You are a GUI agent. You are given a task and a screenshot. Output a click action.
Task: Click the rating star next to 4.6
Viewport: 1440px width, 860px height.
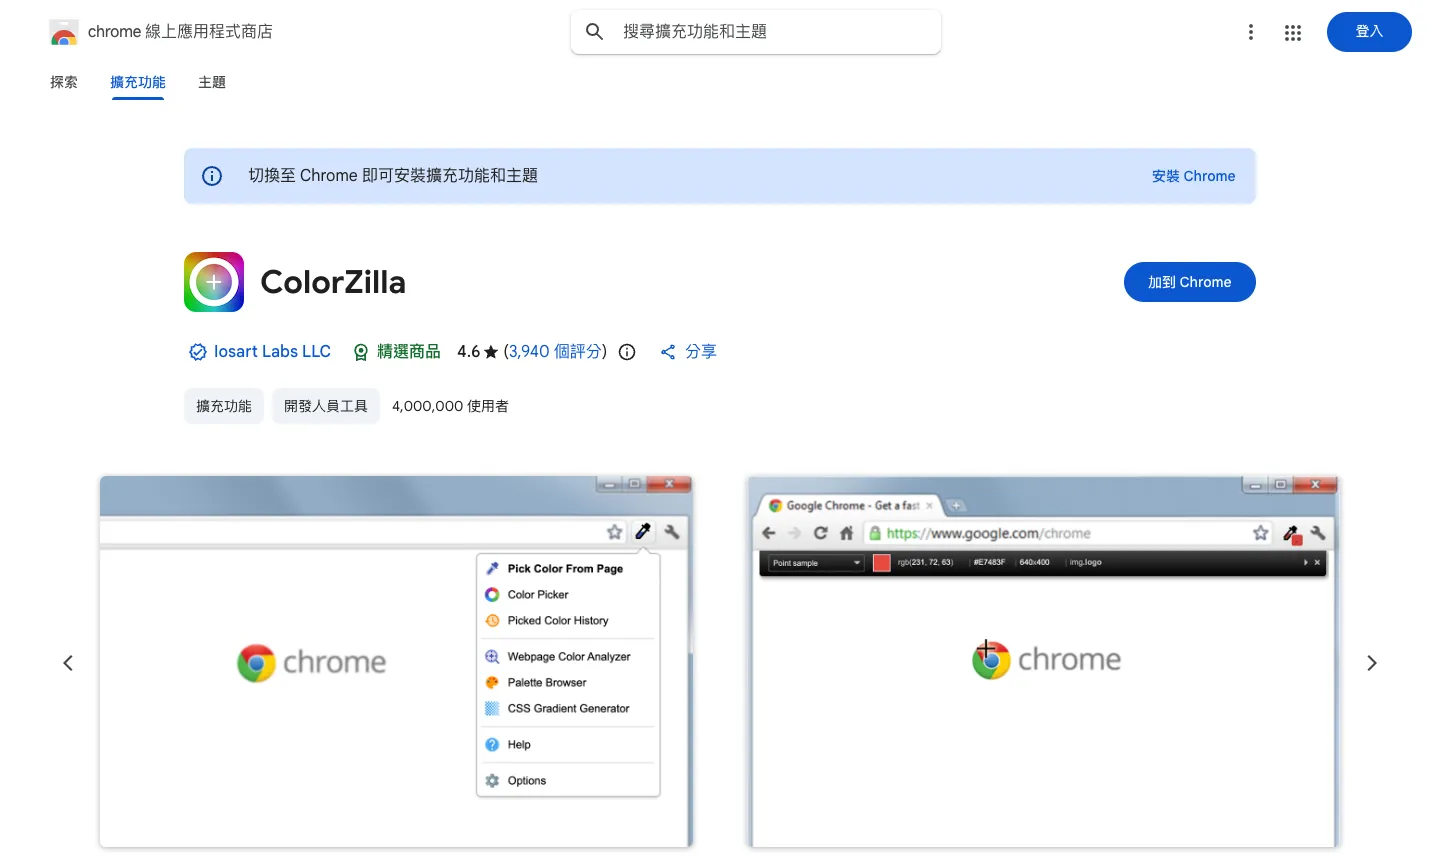pyautogui.click(x=491, y=352)
